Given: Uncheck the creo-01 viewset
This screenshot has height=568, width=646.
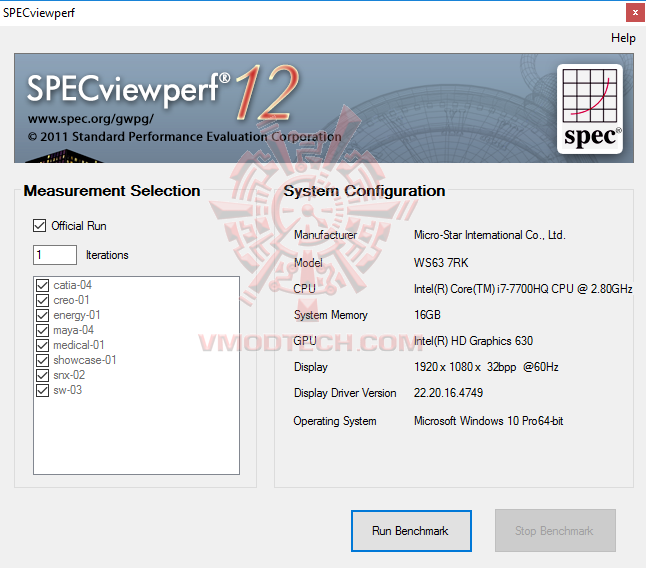Looking at the screenshot, I should (x=42, y=300).
